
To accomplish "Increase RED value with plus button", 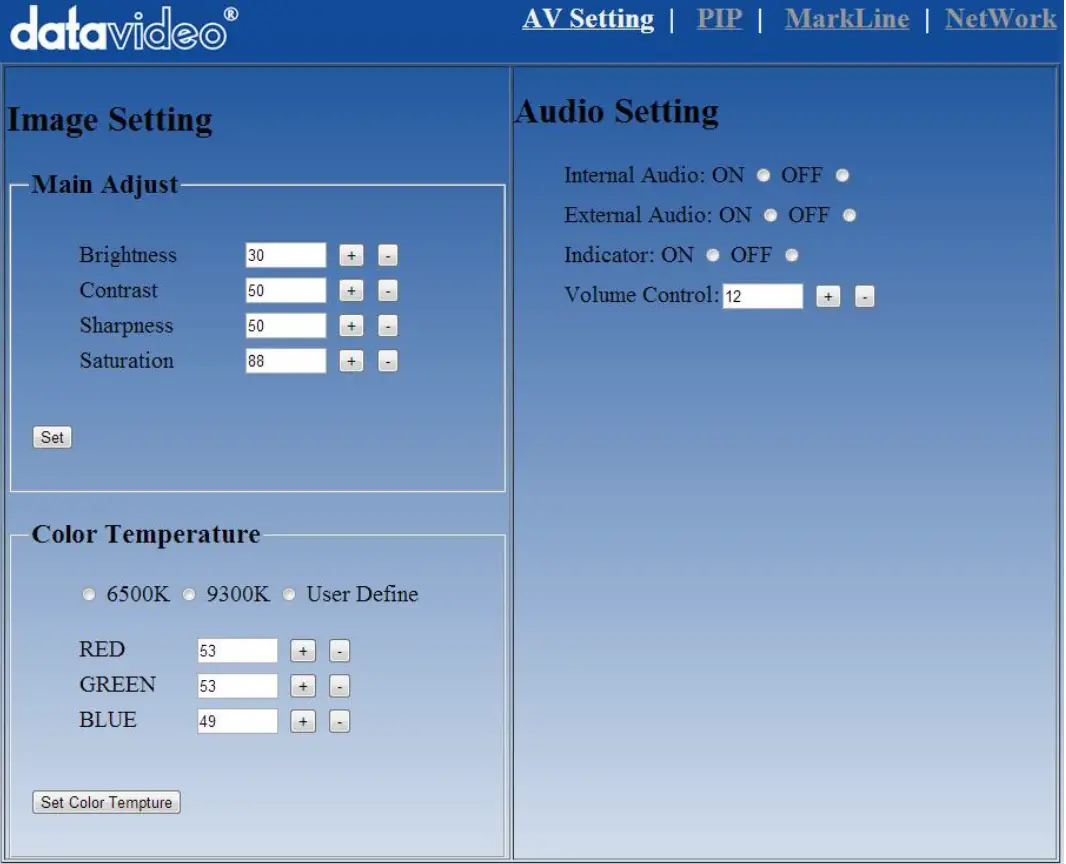I will pyautogui.click(x=303, y=651).
